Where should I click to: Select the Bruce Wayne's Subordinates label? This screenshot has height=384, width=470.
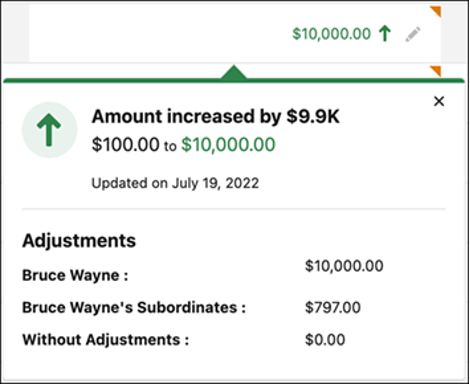click(134, 308)
